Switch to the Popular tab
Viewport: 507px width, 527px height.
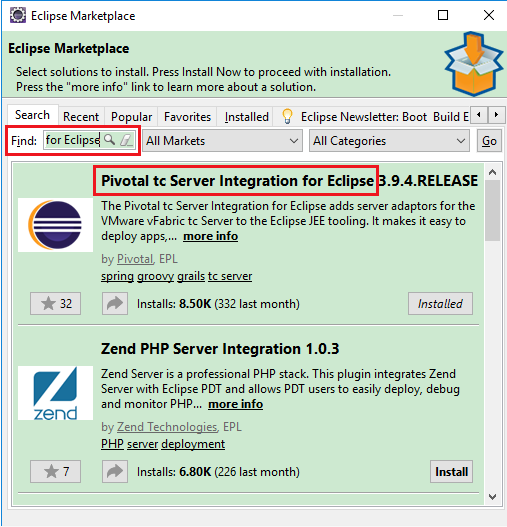pyautogui.click(x=131, y=117)
